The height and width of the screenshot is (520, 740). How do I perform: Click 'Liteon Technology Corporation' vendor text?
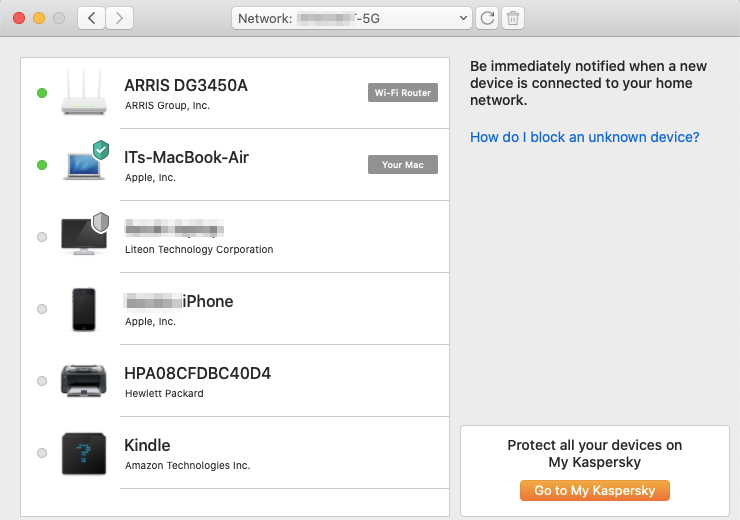pos(199,250)
